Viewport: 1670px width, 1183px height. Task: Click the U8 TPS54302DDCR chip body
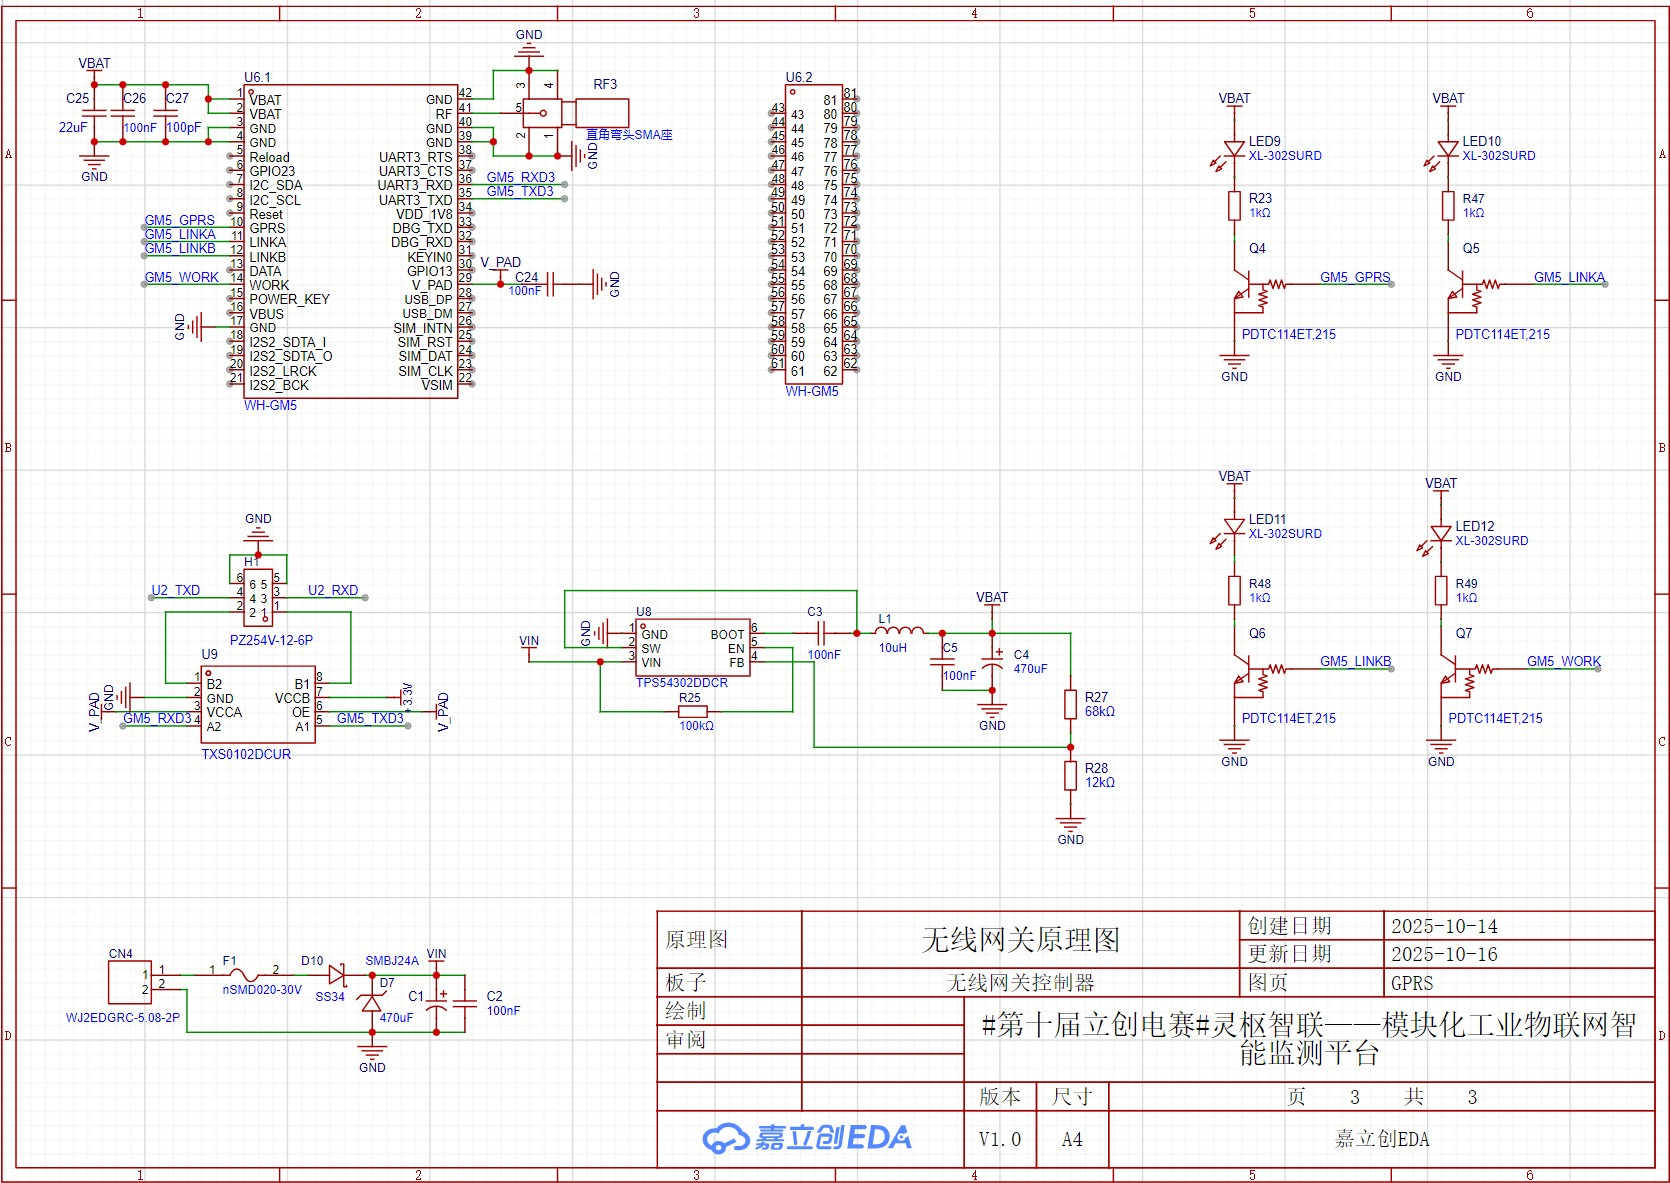694,647
